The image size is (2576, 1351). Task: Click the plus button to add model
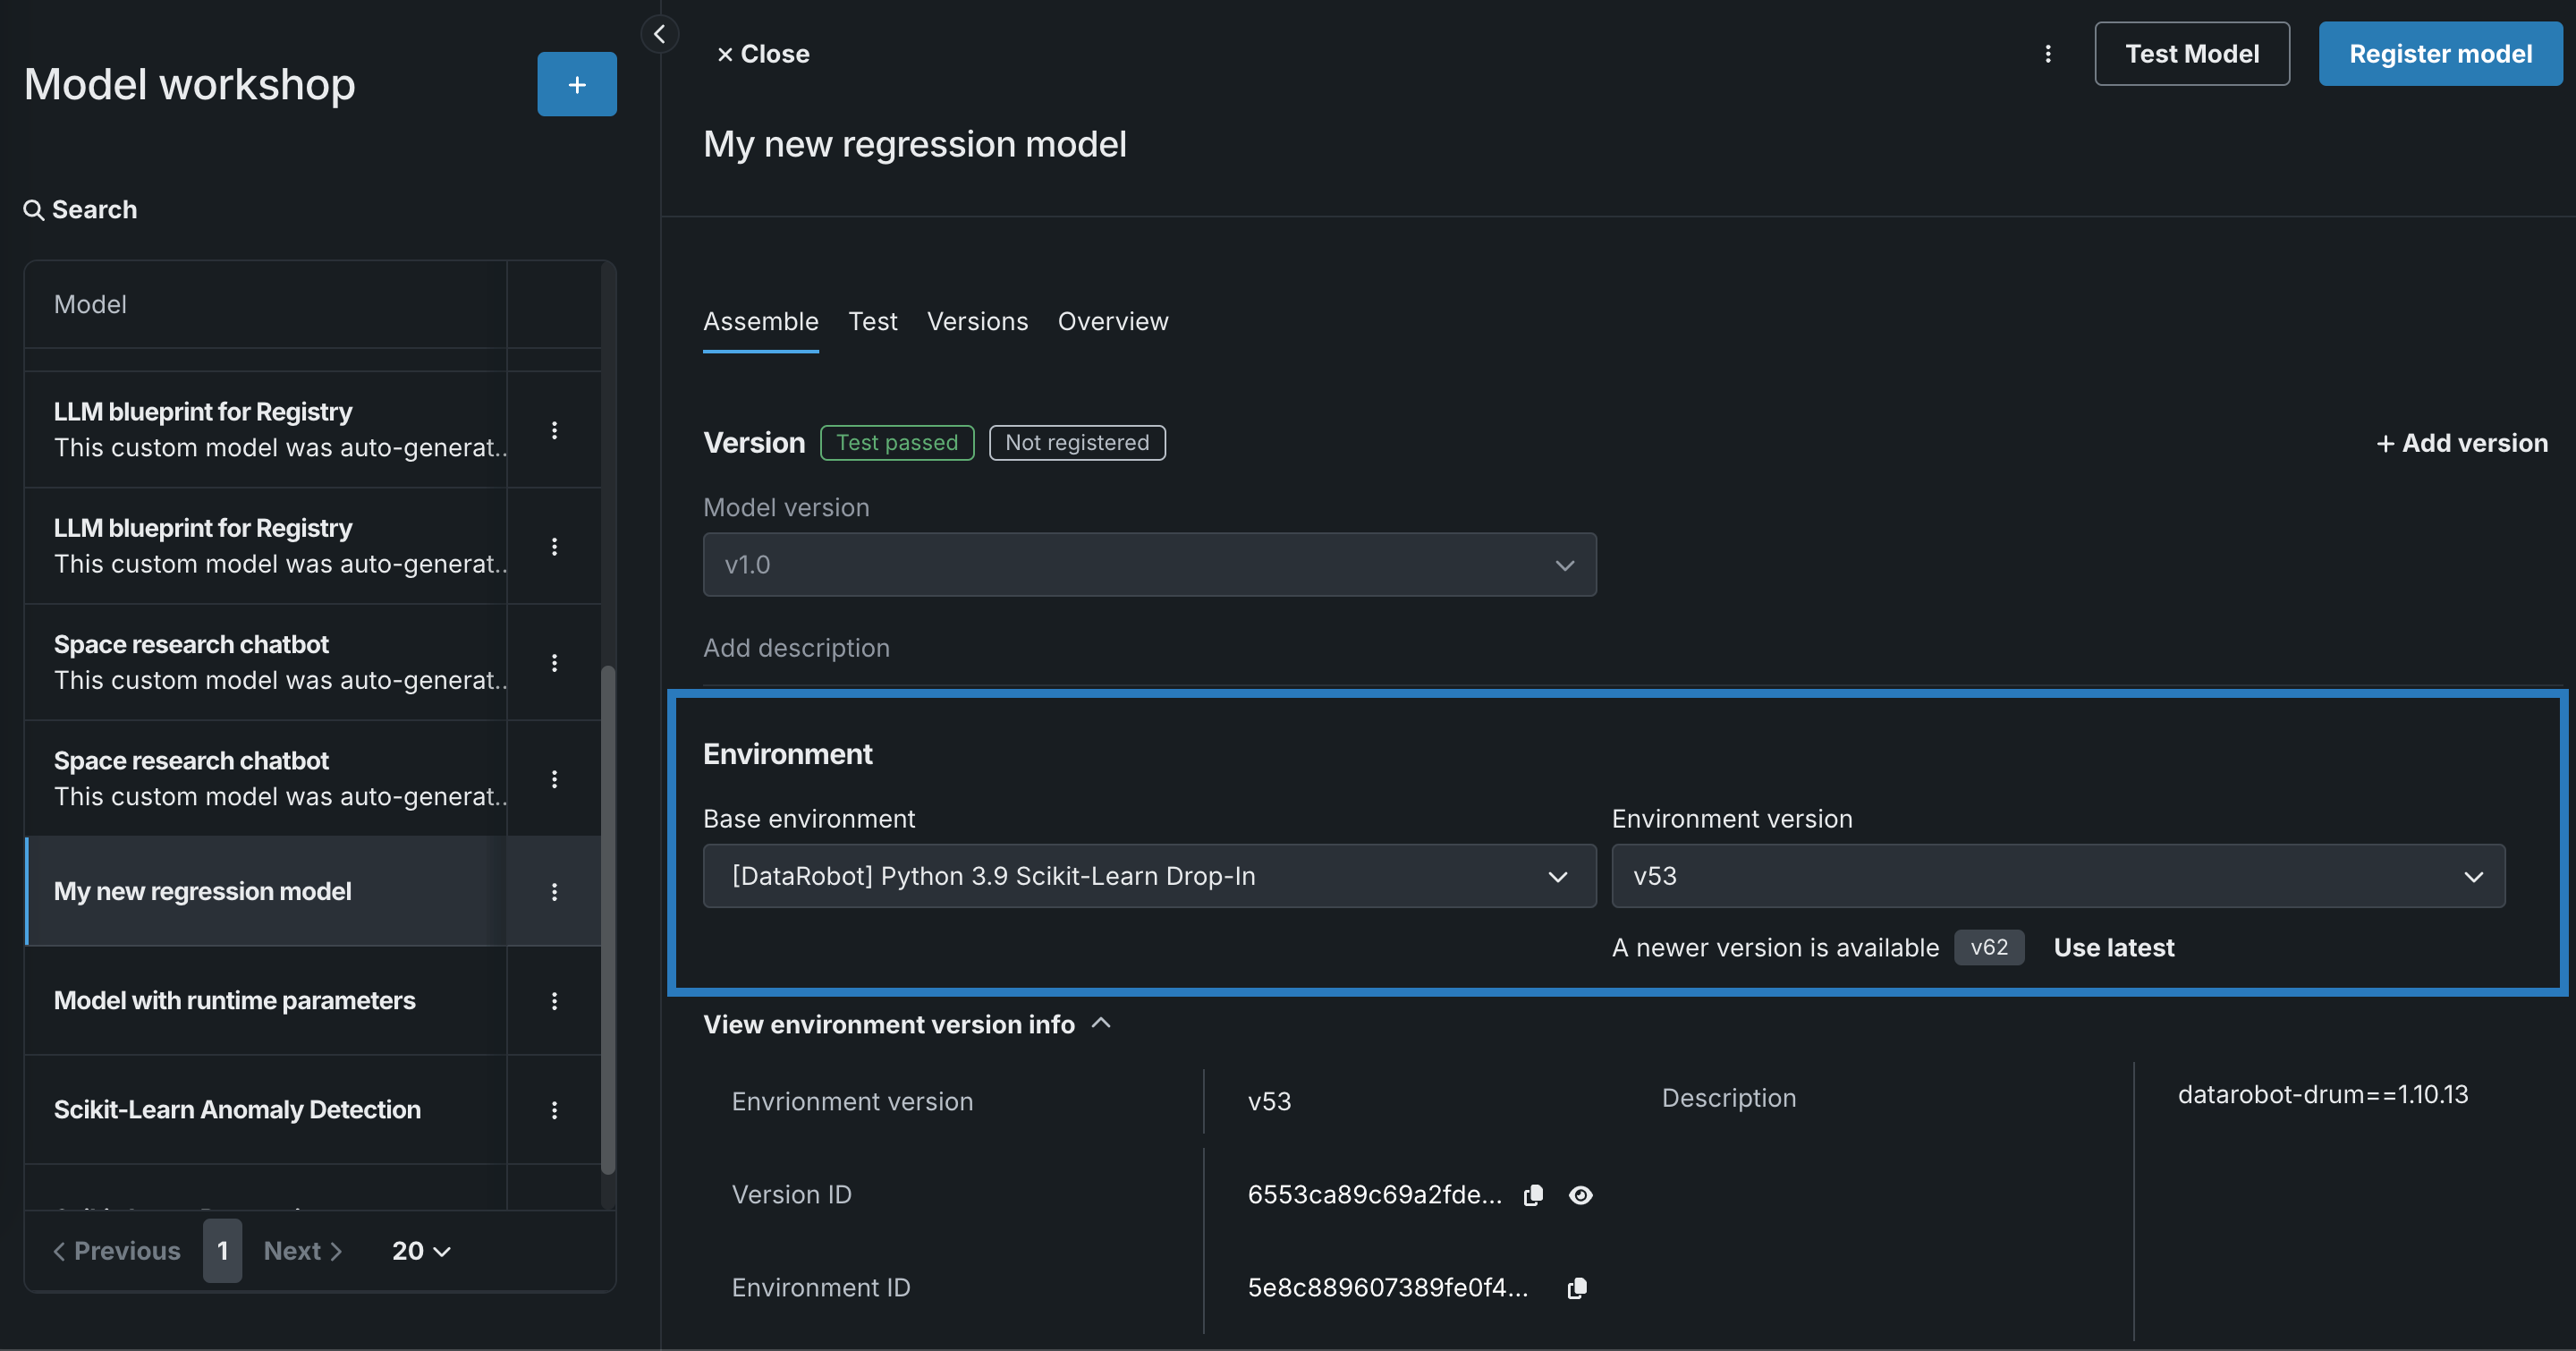(x=576, y=84)
